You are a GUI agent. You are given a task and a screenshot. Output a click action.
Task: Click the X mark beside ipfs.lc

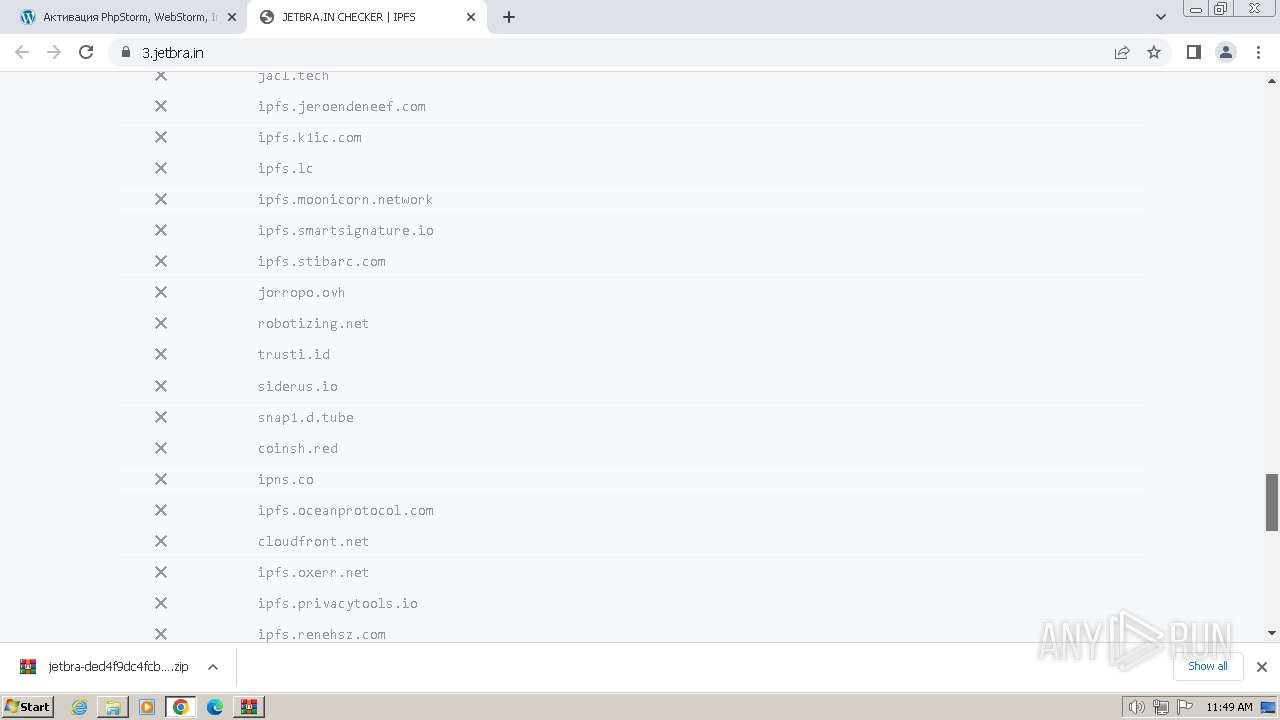point(161,168)
